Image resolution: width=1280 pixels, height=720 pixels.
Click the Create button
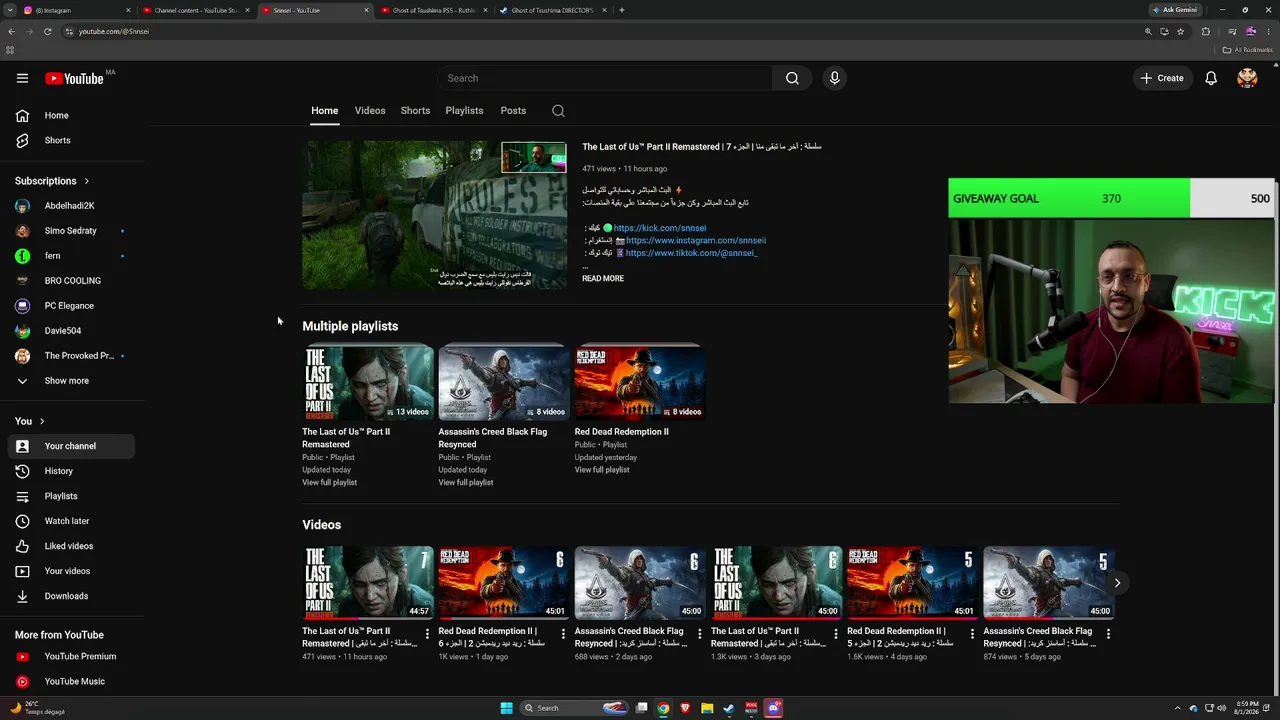[1162, 78]
